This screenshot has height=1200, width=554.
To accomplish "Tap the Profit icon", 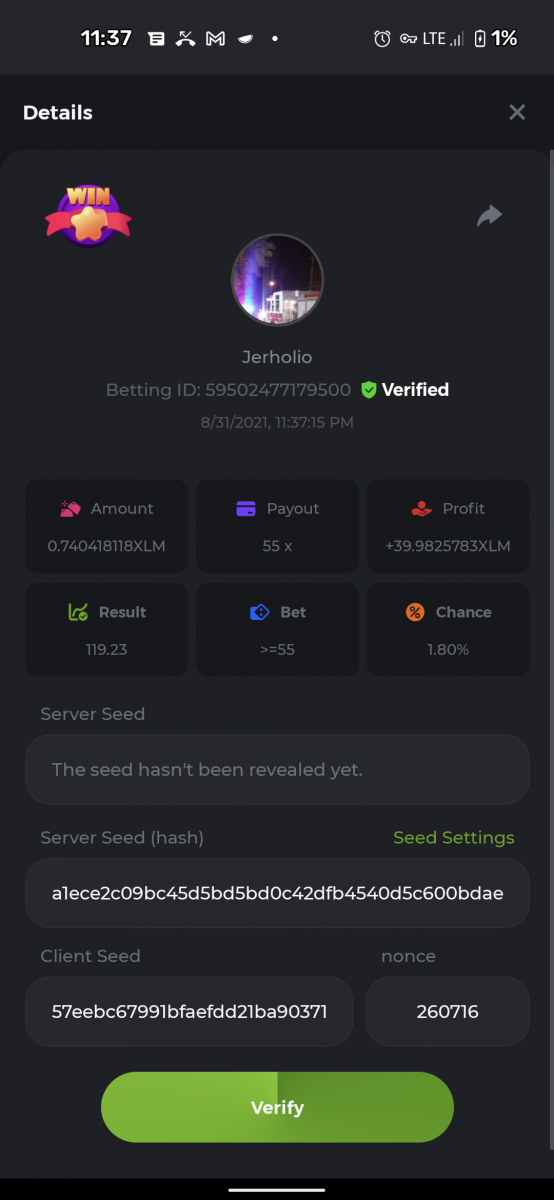I will (x=421, y=508).
